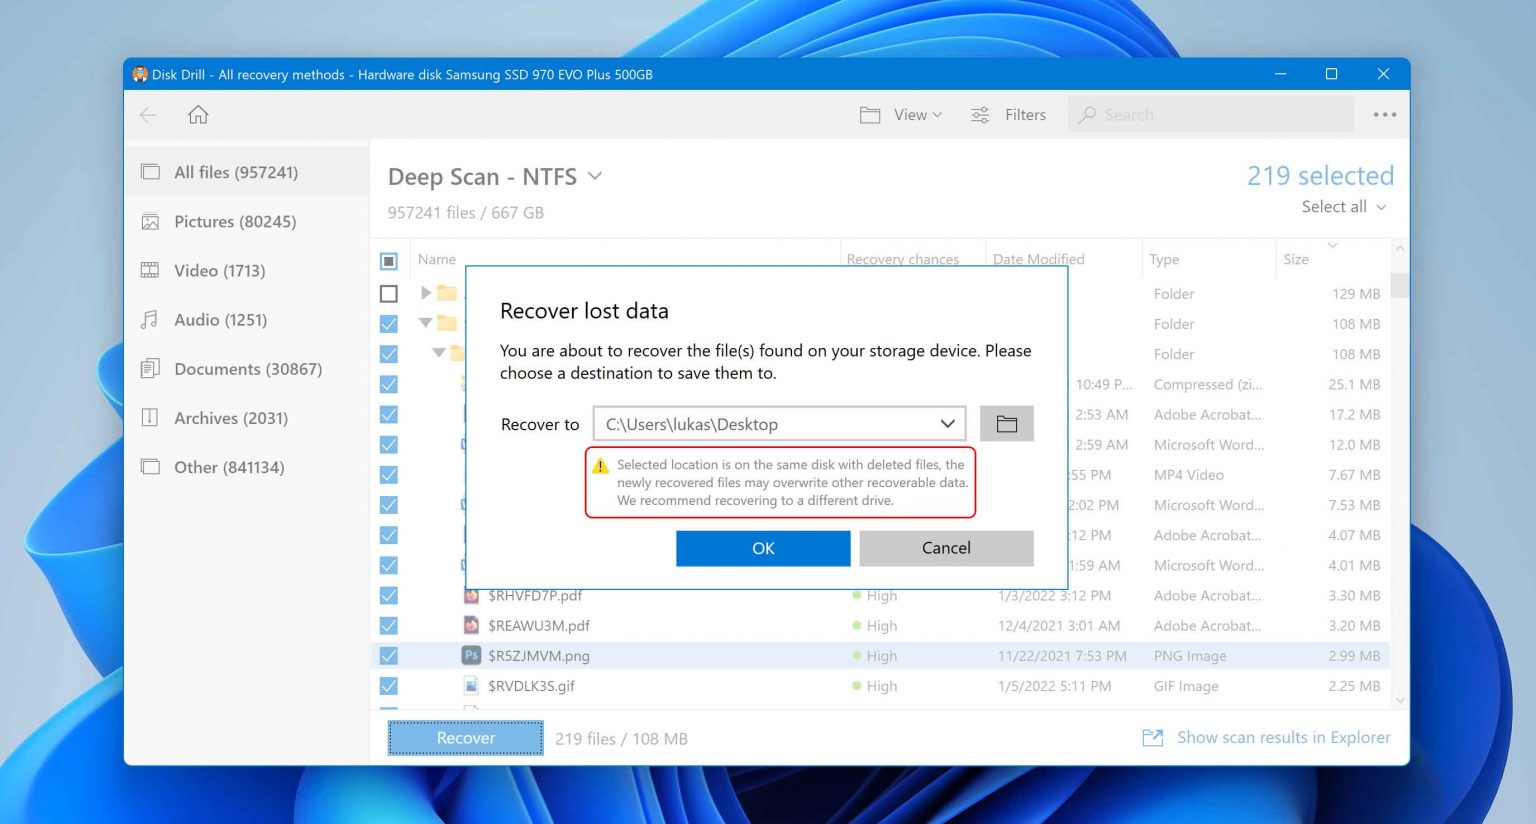Click the $RHVFD7P.pdf file icon

471,596
